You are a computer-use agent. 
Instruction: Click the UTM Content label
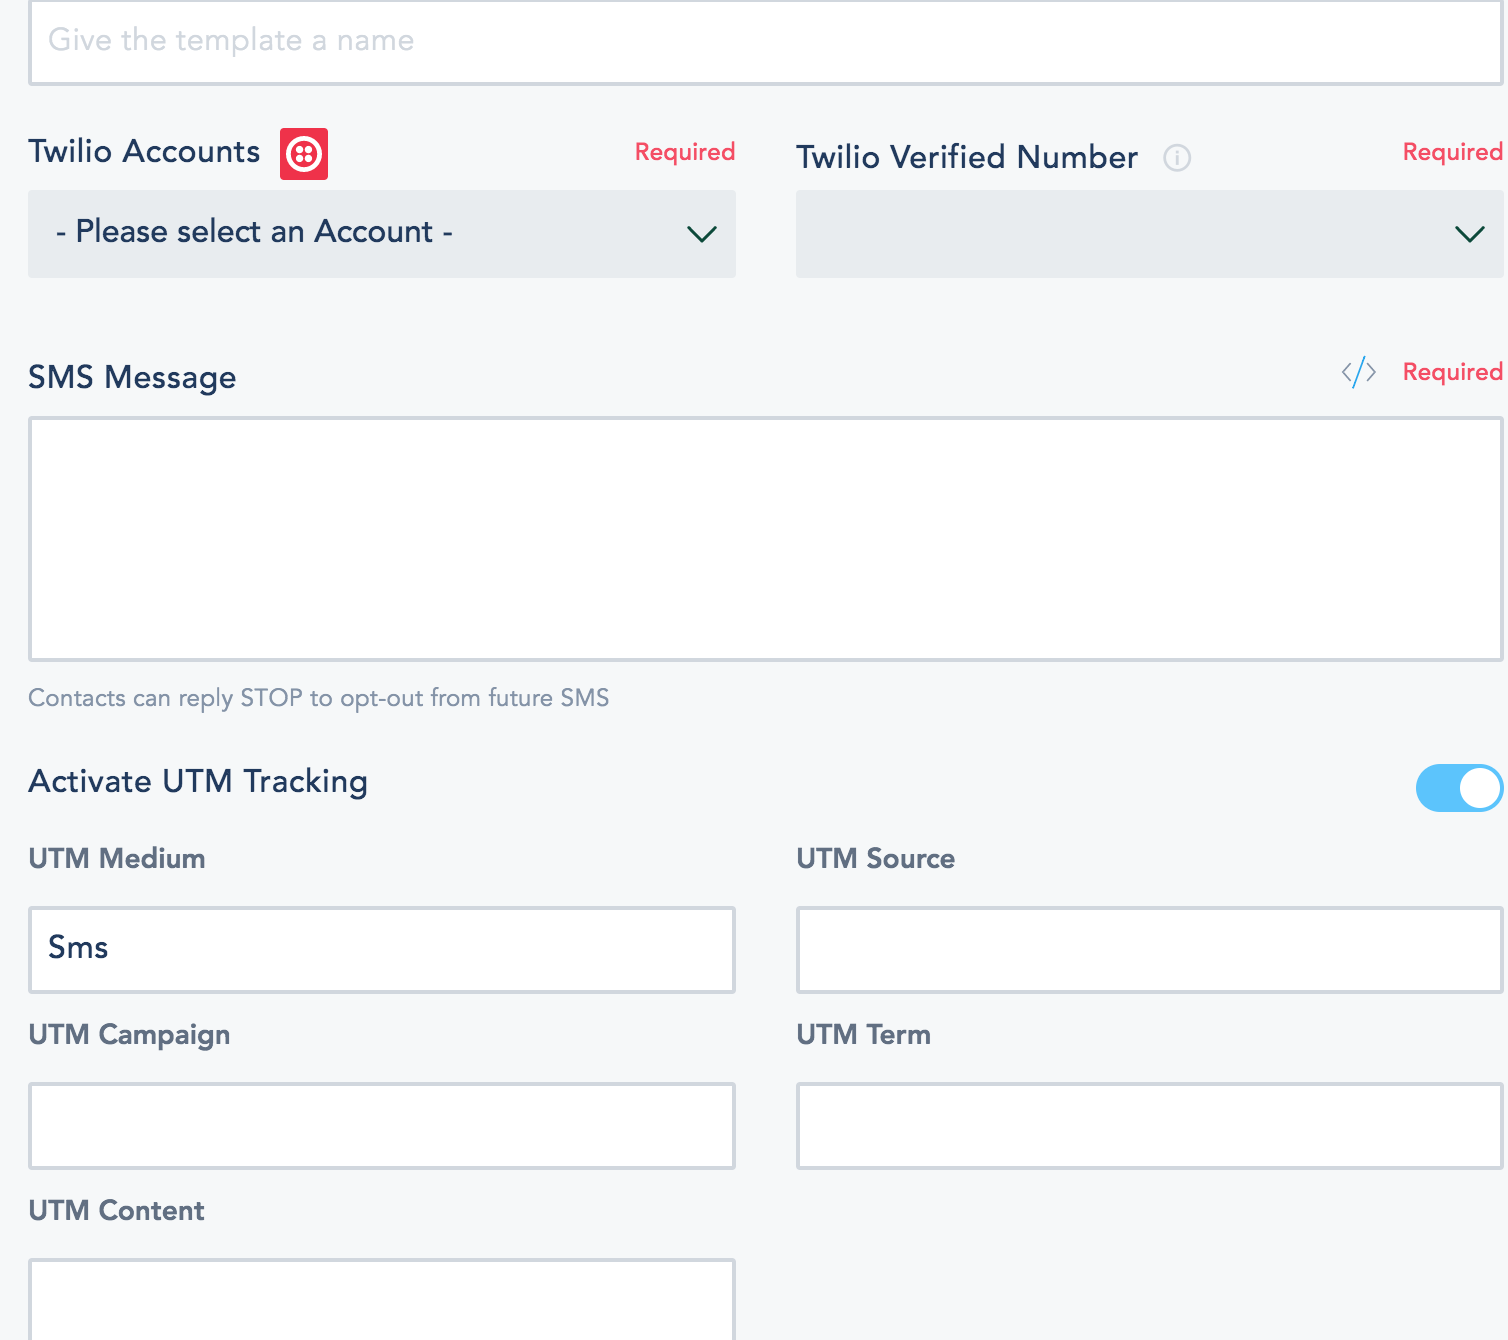pos(116,1211)
